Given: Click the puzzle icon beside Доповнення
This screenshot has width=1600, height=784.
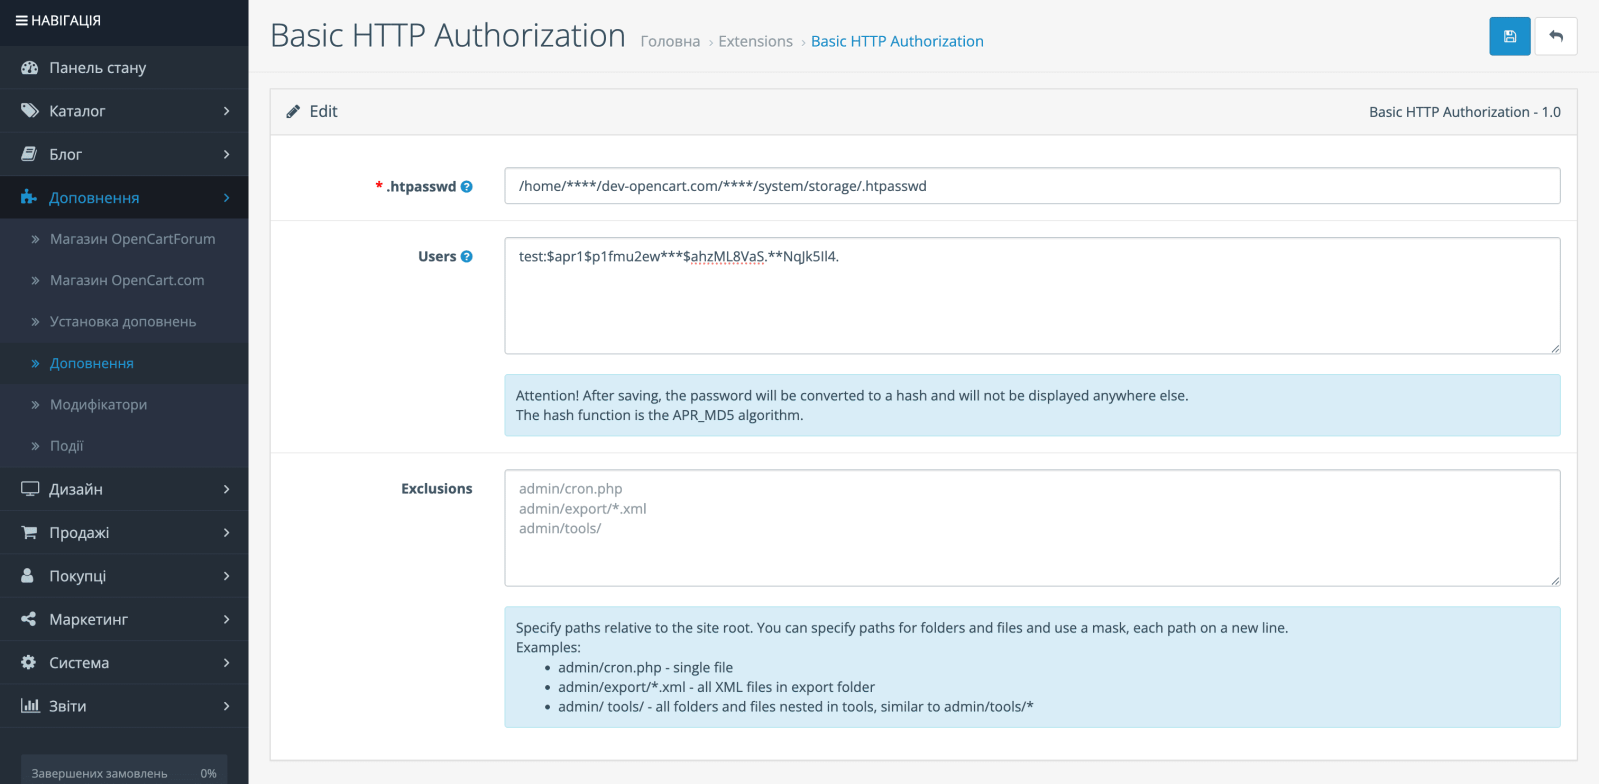Looking at the screenshot, I should pyautogui.click(x=29, y=197).
